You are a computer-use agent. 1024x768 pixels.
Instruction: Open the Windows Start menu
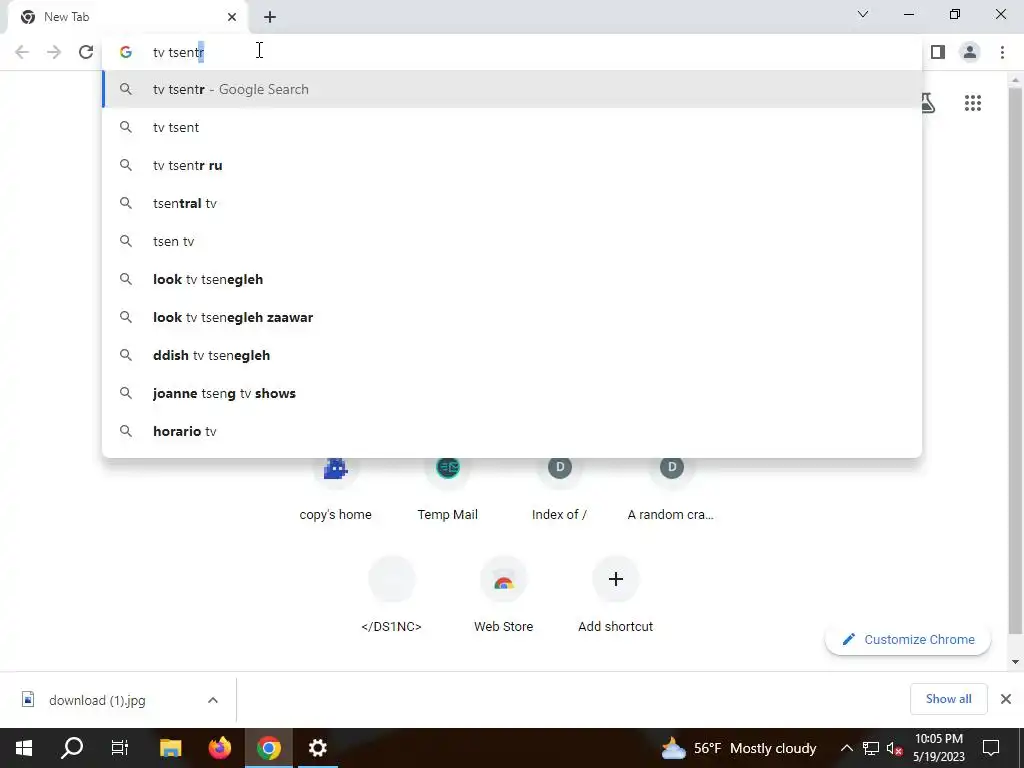click(24, 748)
